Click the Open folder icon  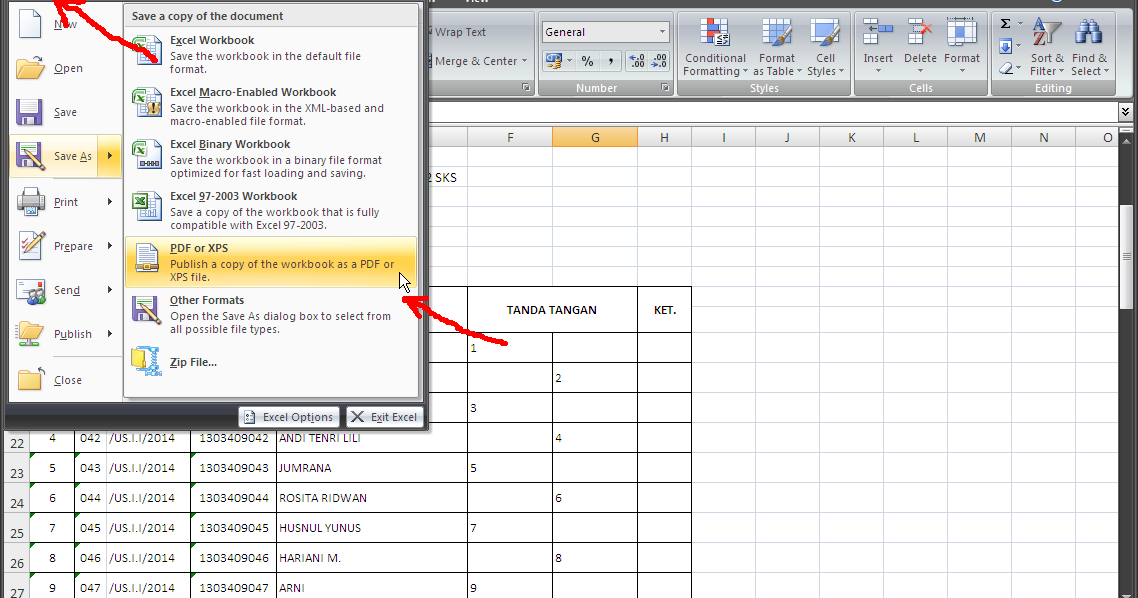(30, 67)
